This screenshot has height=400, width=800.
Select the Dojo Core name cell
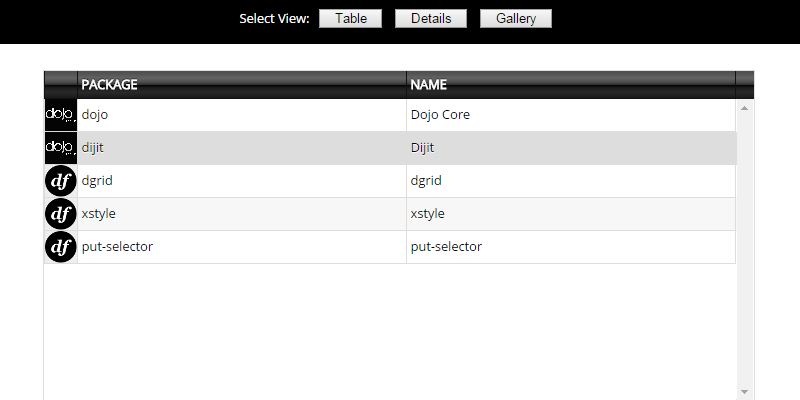[x=570, y=115]
